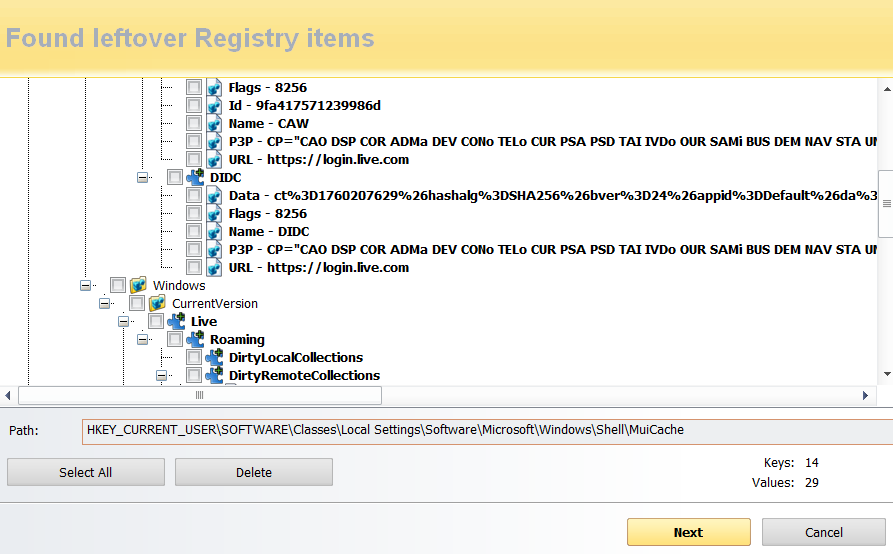Click the horizontal scrollbar thumb
The image size is (893, 554).
(200, 395)
